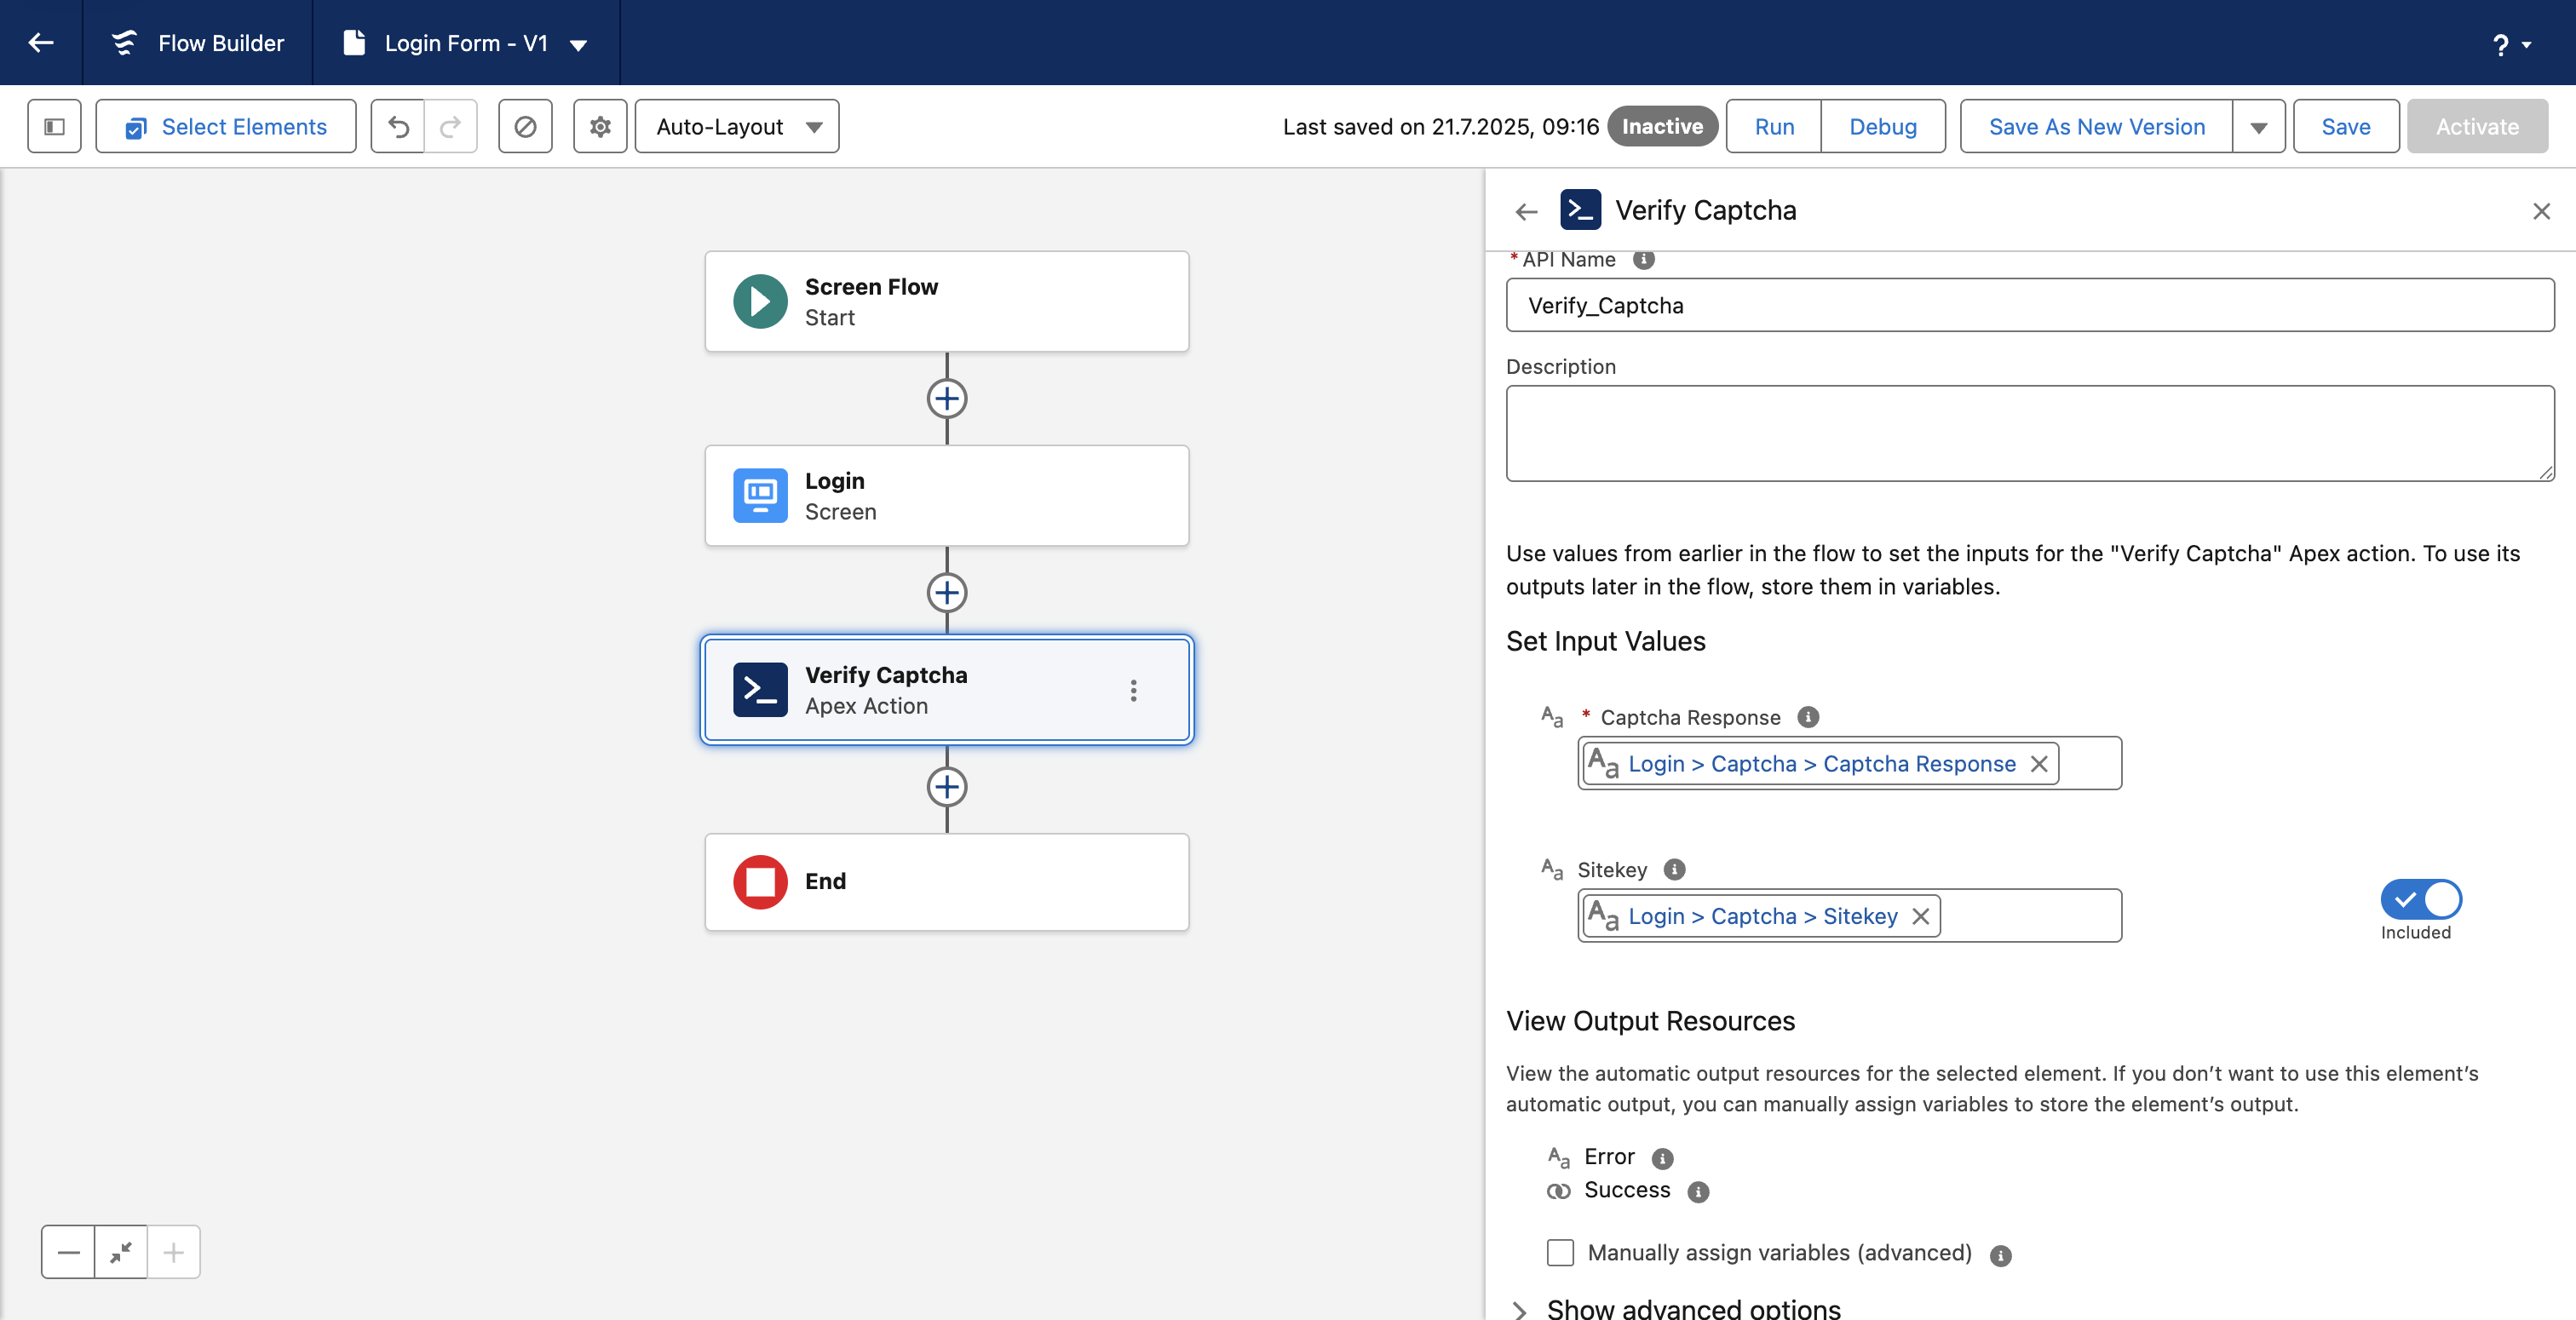Open the flow errors and warnings icon
The width and height of the screenshot is (2576, 1320).
(525, 127)
